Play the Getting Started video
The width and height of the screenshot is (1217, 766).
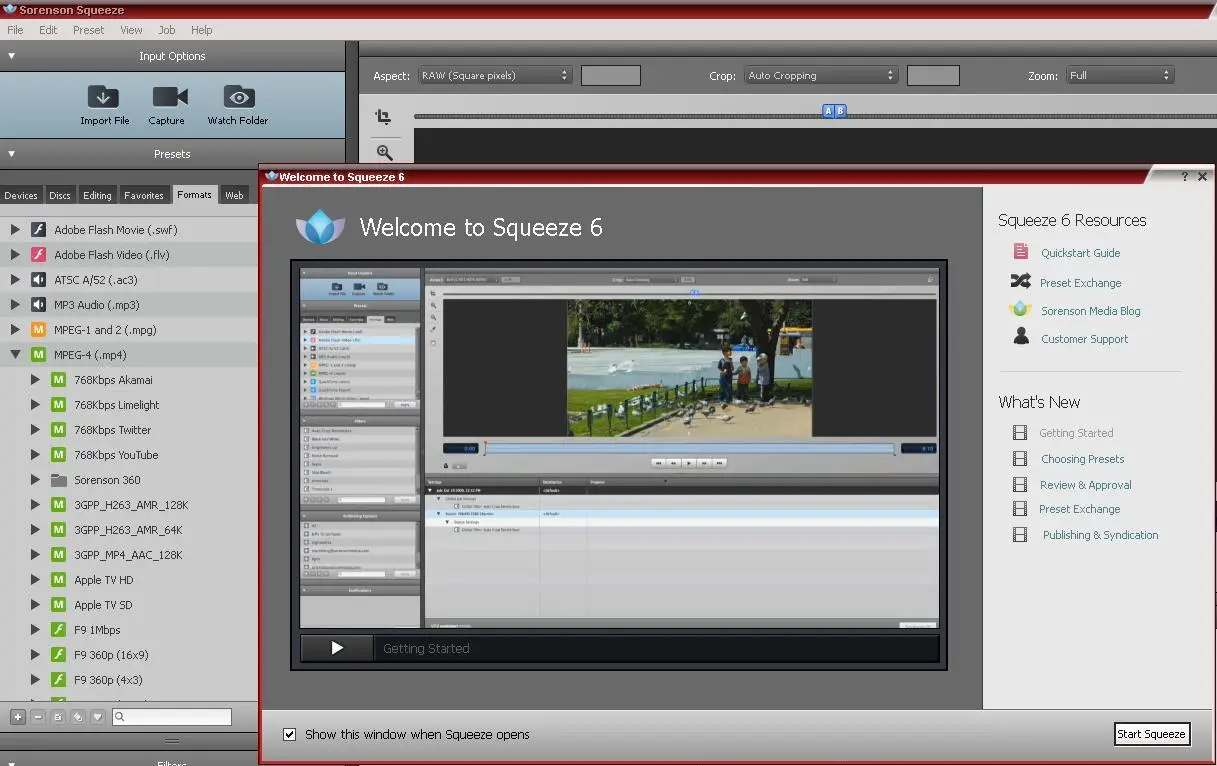[337, 648]
